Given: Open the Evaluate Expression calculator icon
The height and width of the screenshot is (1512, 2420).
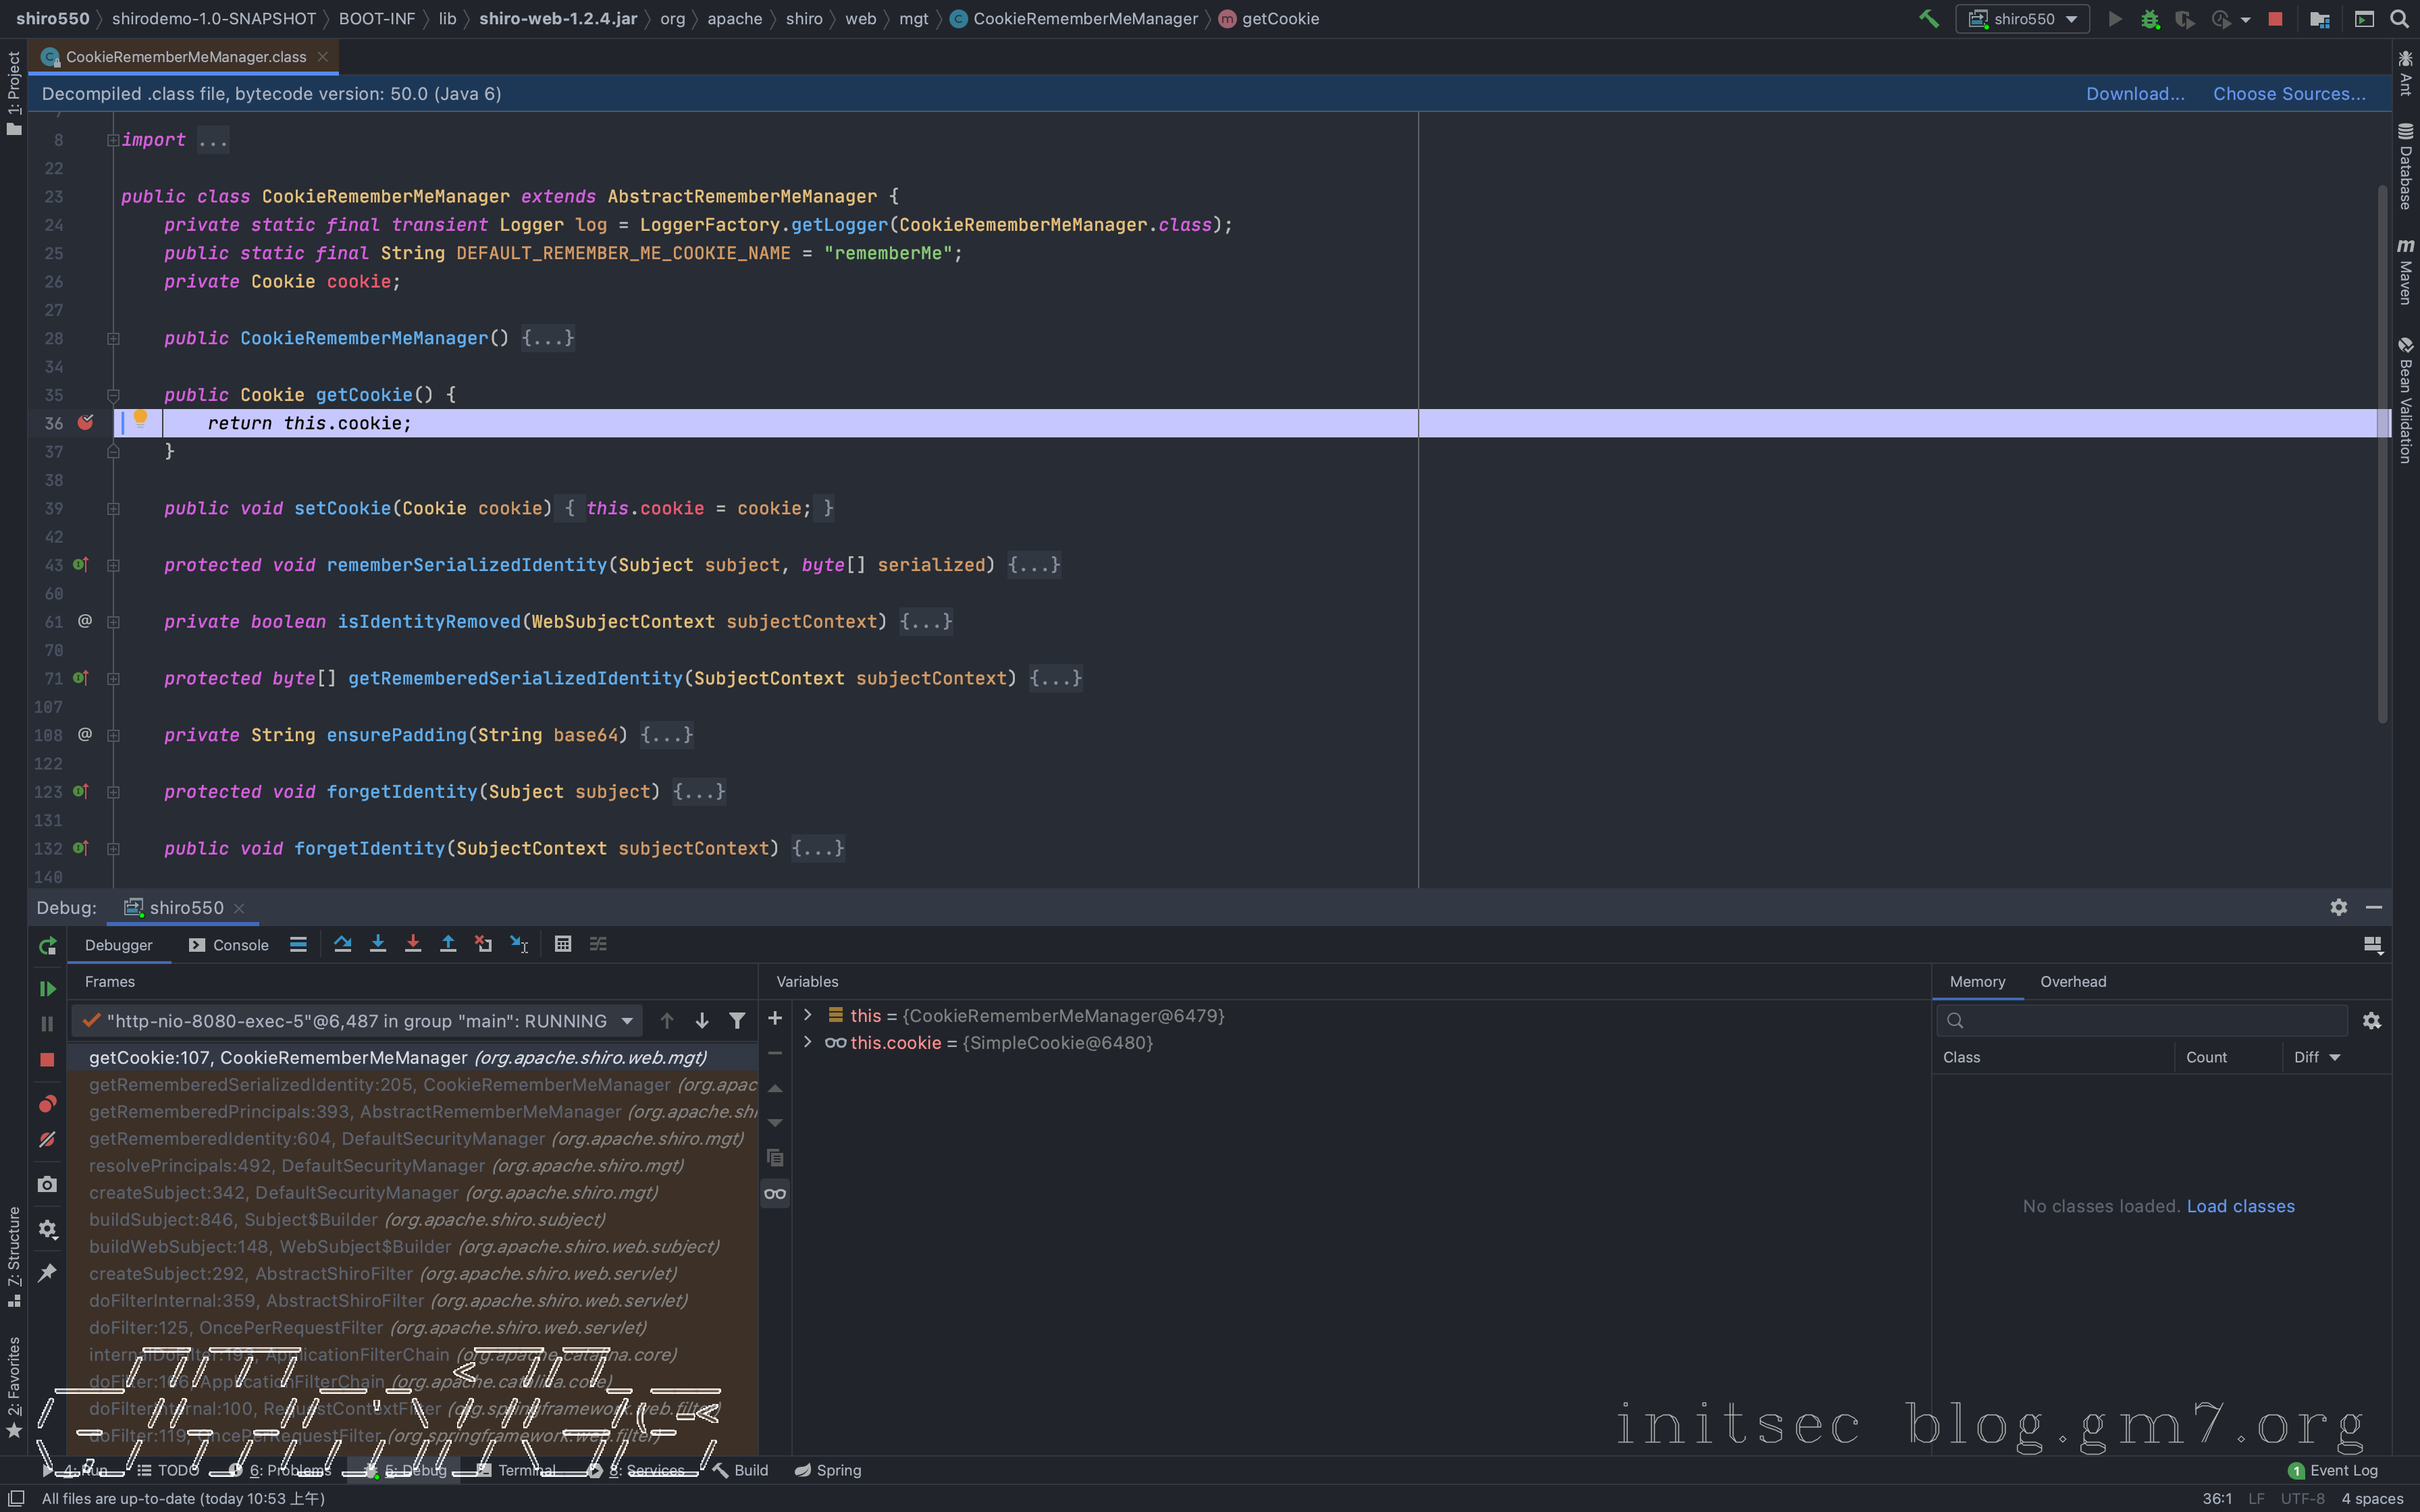Looking at the screenshot, I should (563, 944).
